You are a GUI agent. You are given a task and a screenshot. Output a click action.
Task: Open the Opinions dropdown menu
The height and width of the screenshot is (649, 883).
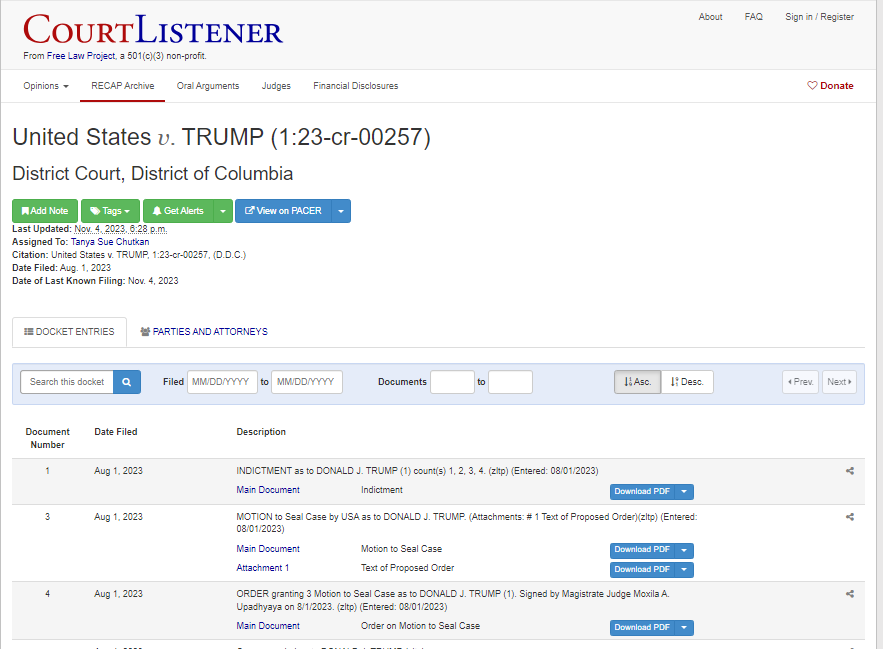coord(46,86)
